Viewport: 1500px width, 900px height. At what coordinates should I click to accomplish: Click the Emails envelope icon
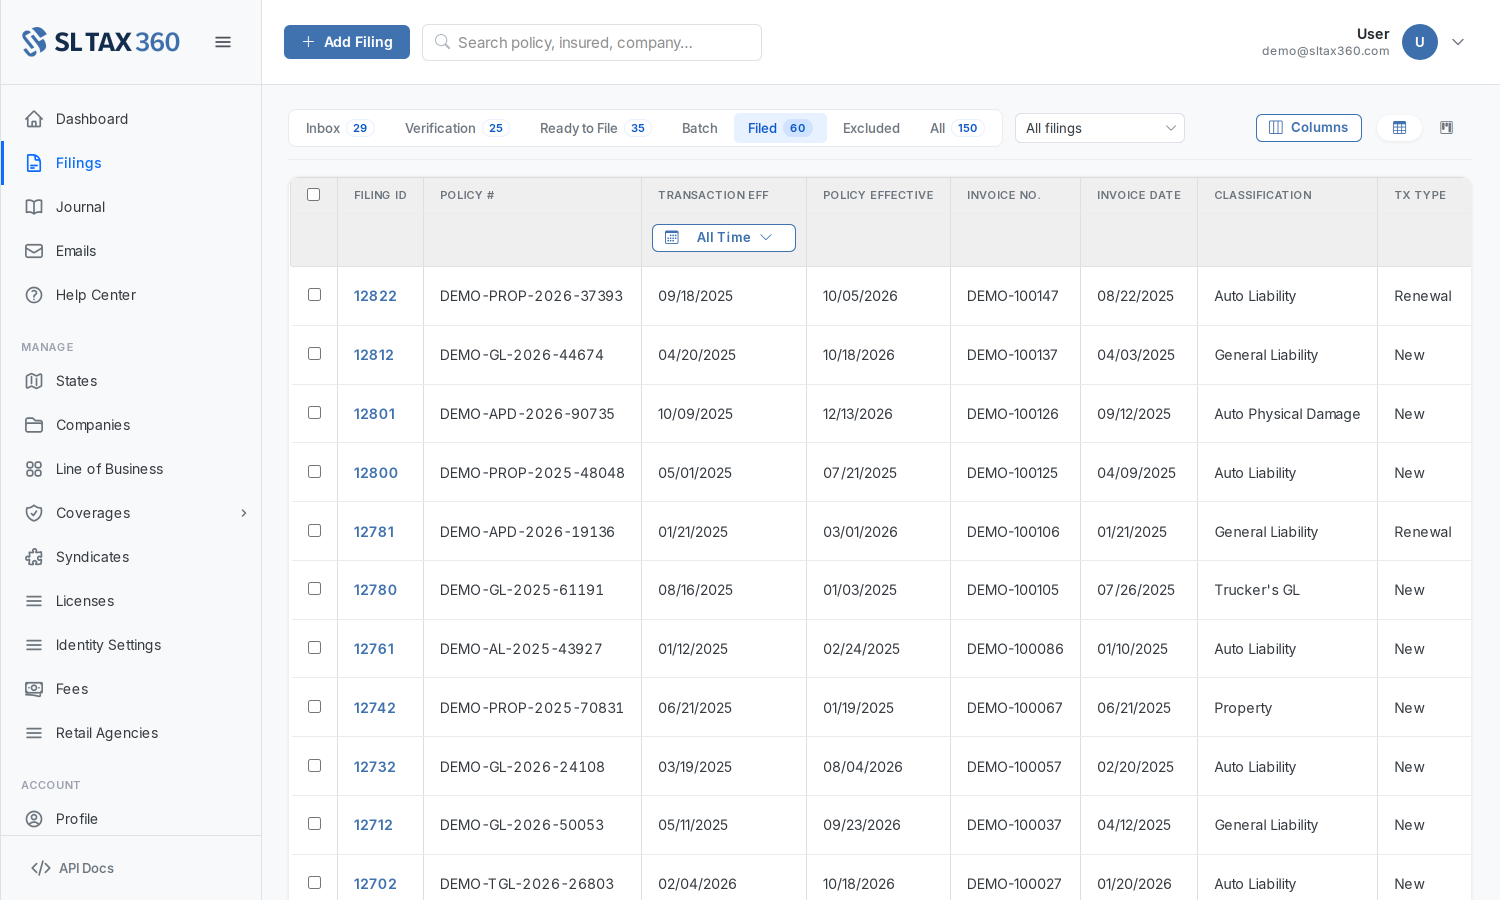pos(34,251)
